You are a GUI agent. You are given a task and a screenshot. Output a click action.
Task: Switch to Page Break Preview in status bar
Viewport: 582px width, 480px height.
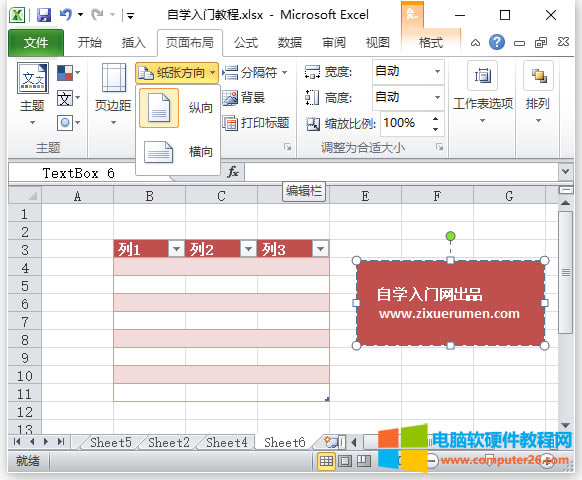click(364, 461)
